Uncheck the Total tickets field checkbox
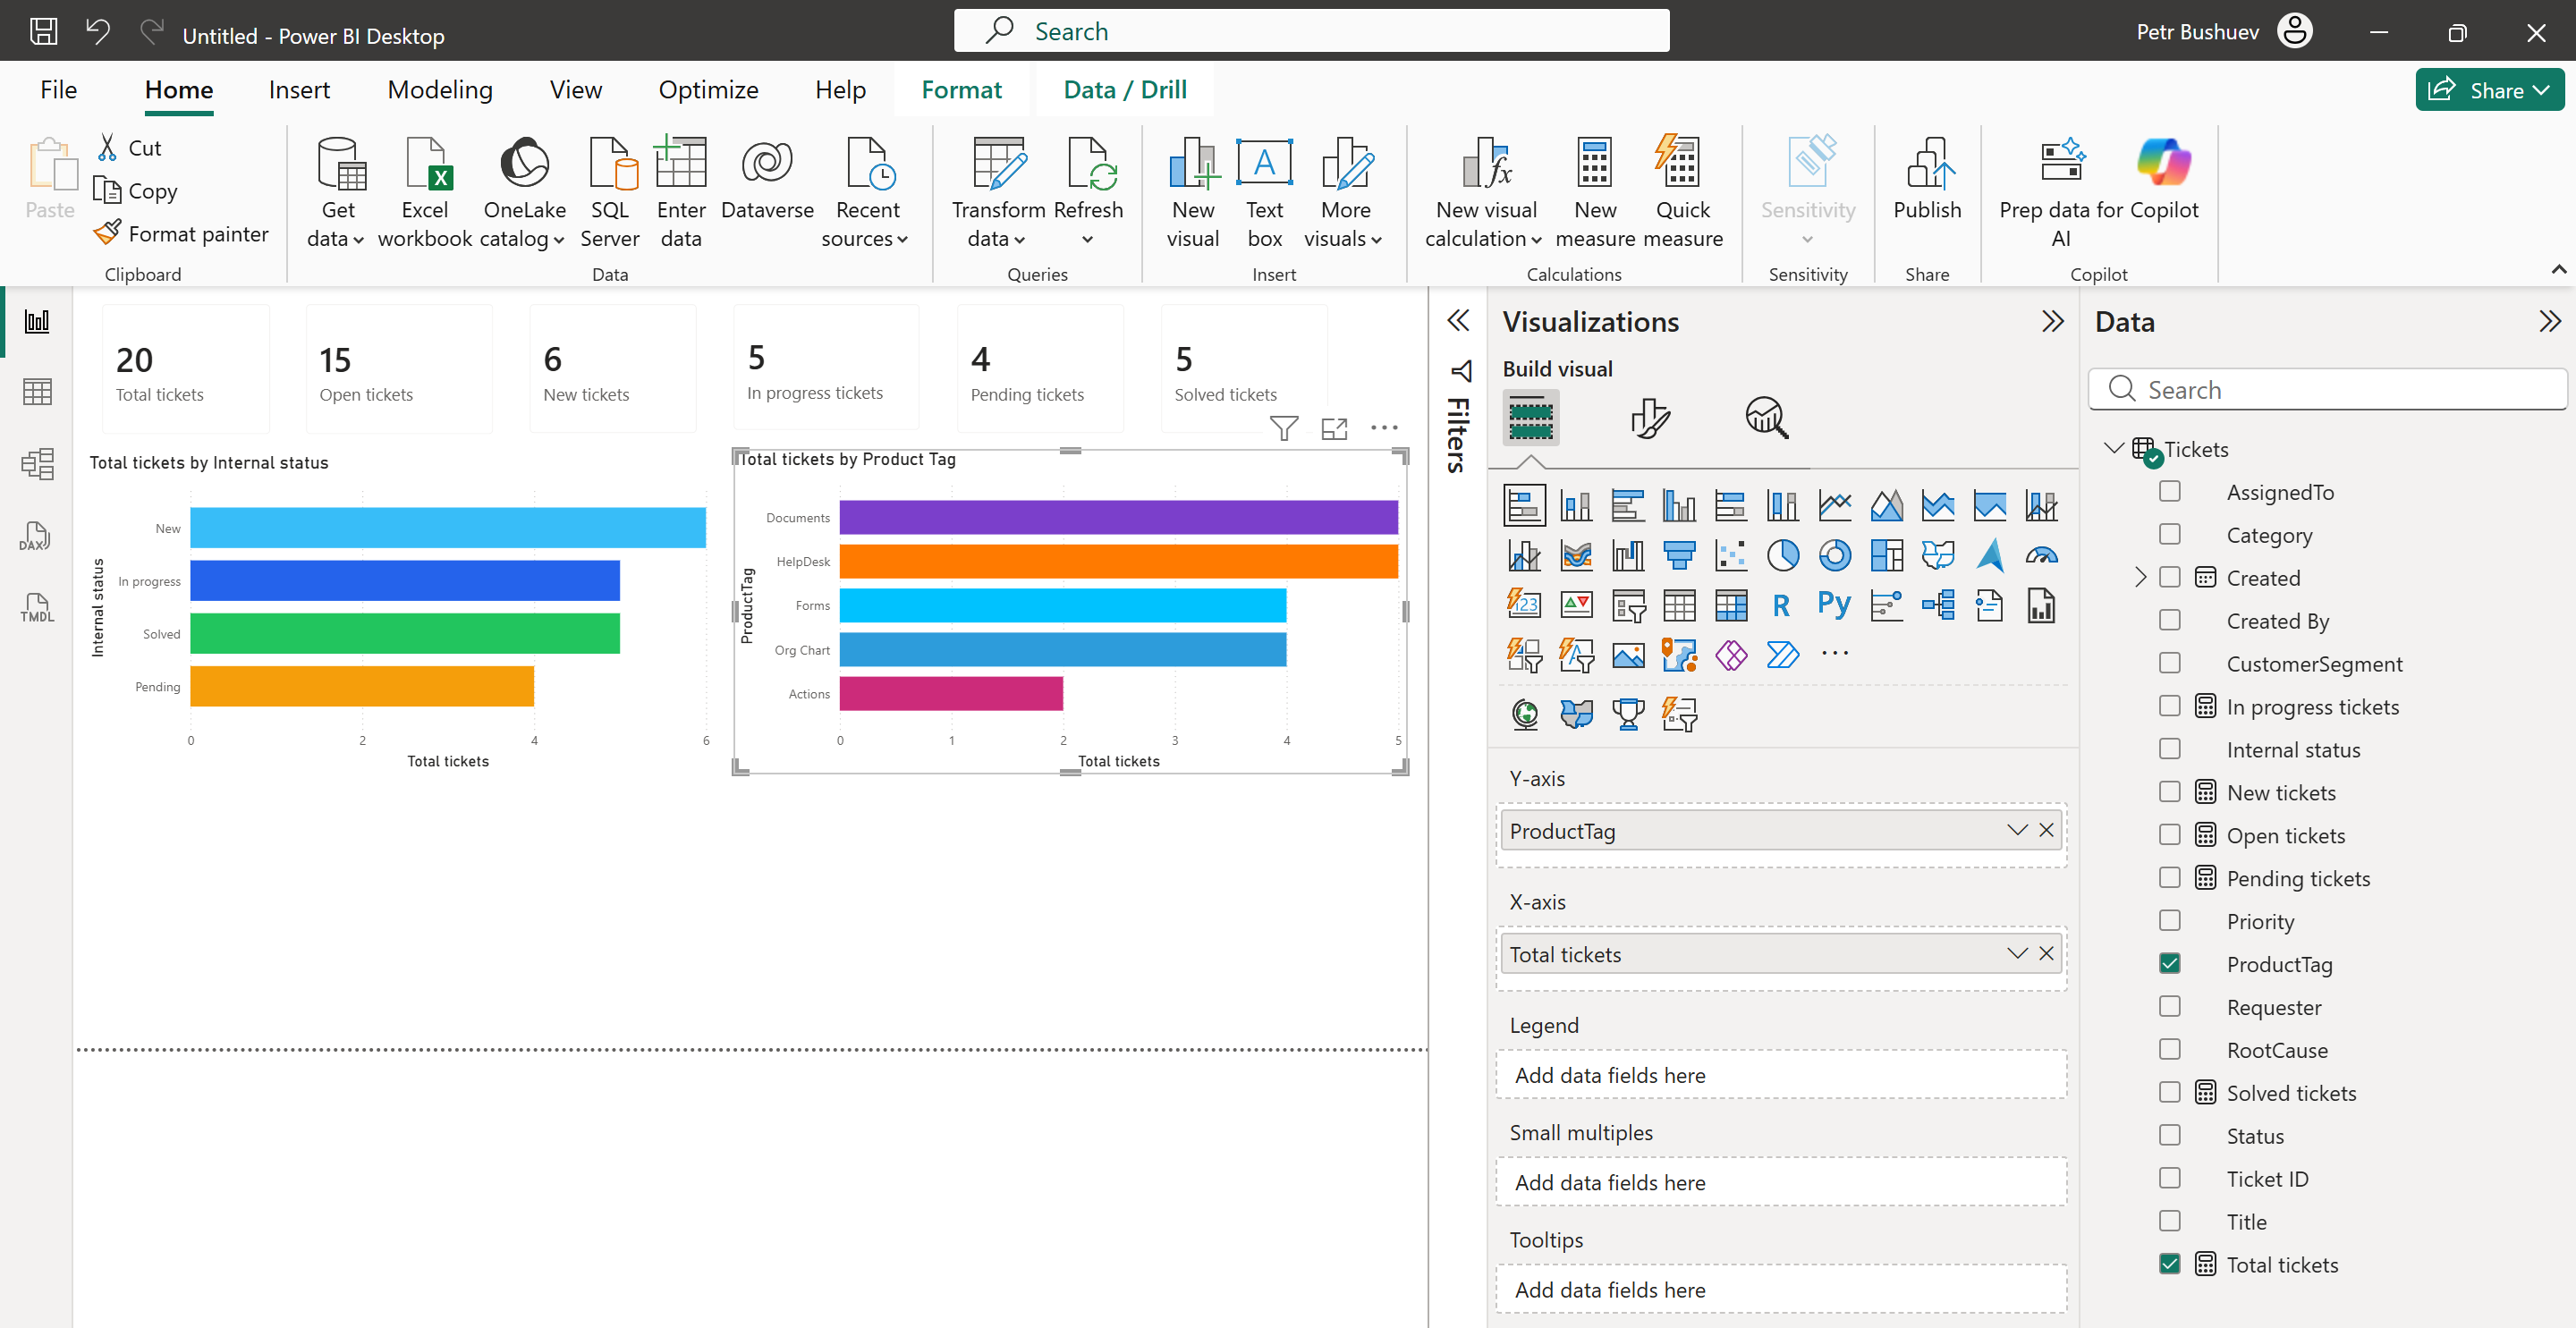The width and height of the screenshot is (2576, 1328). (2169, 1264)
